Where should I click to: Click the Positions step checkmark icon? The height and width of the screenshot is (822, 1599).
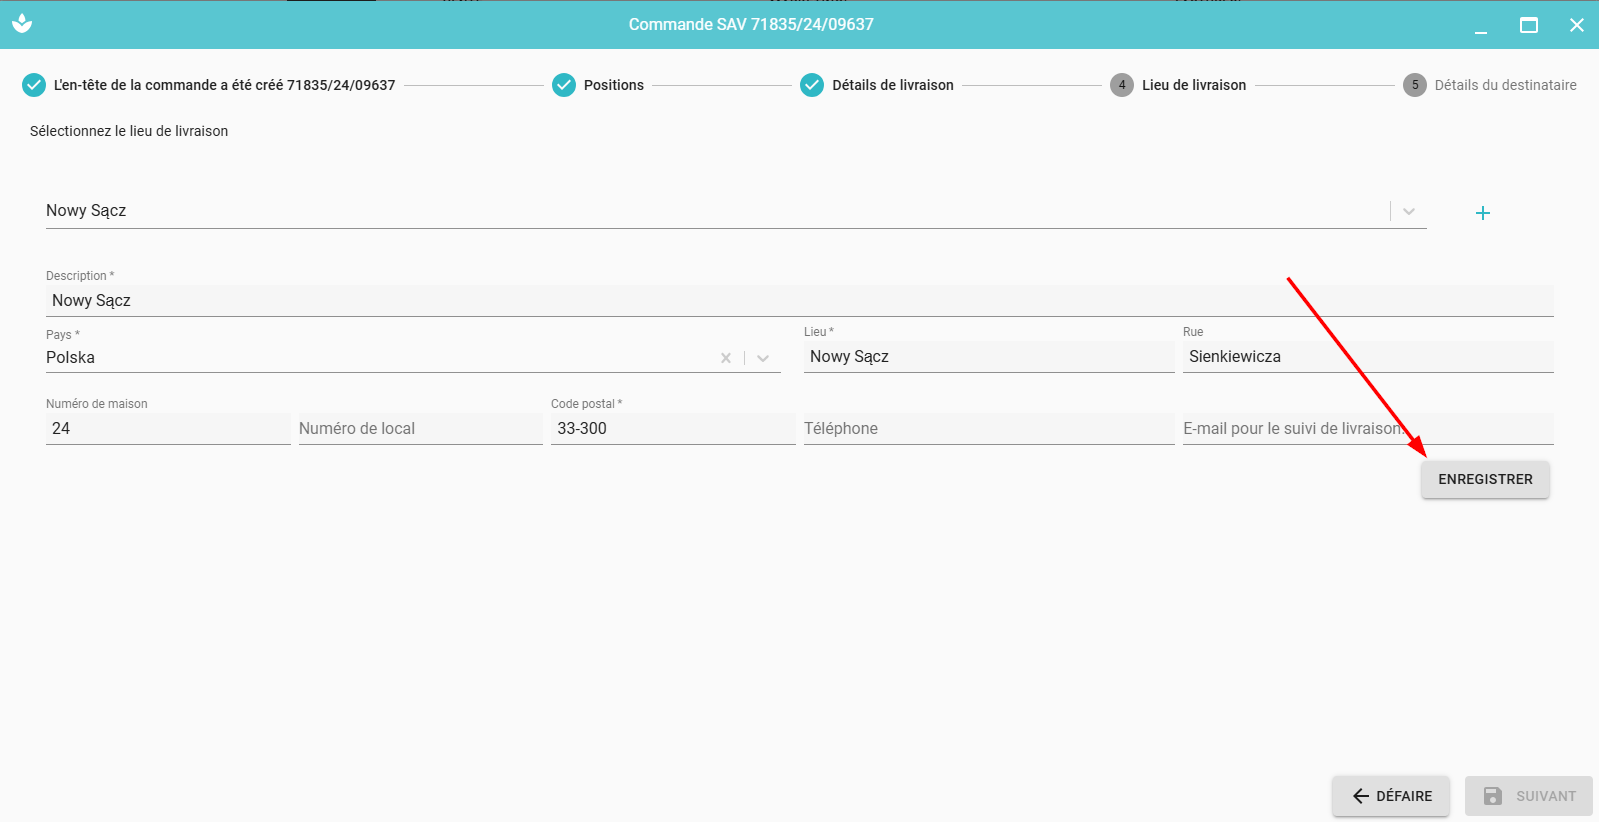[564, 85]
